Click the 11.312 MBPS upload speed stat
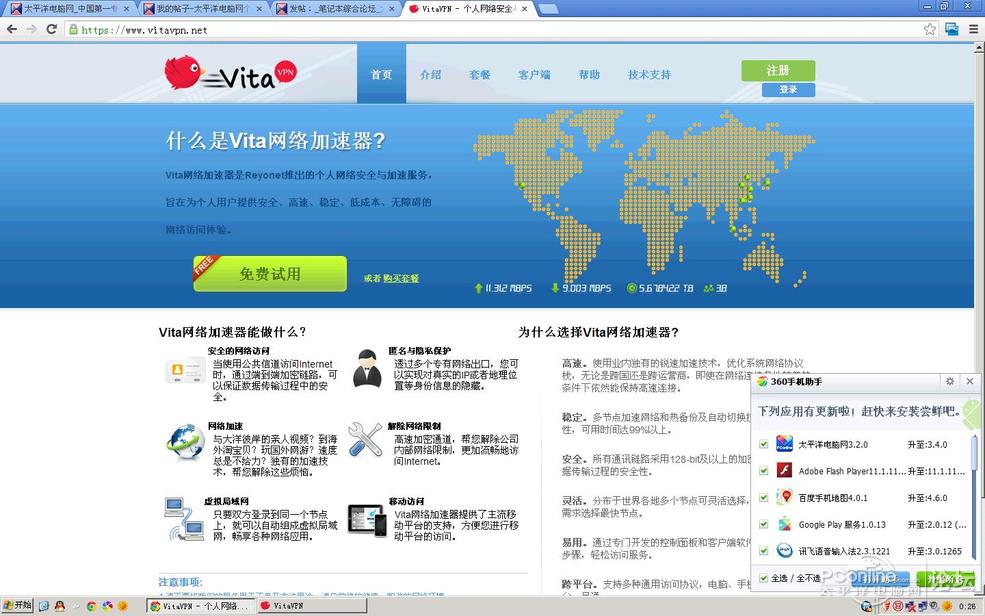985x616 pixels. (x=503, y=288)
